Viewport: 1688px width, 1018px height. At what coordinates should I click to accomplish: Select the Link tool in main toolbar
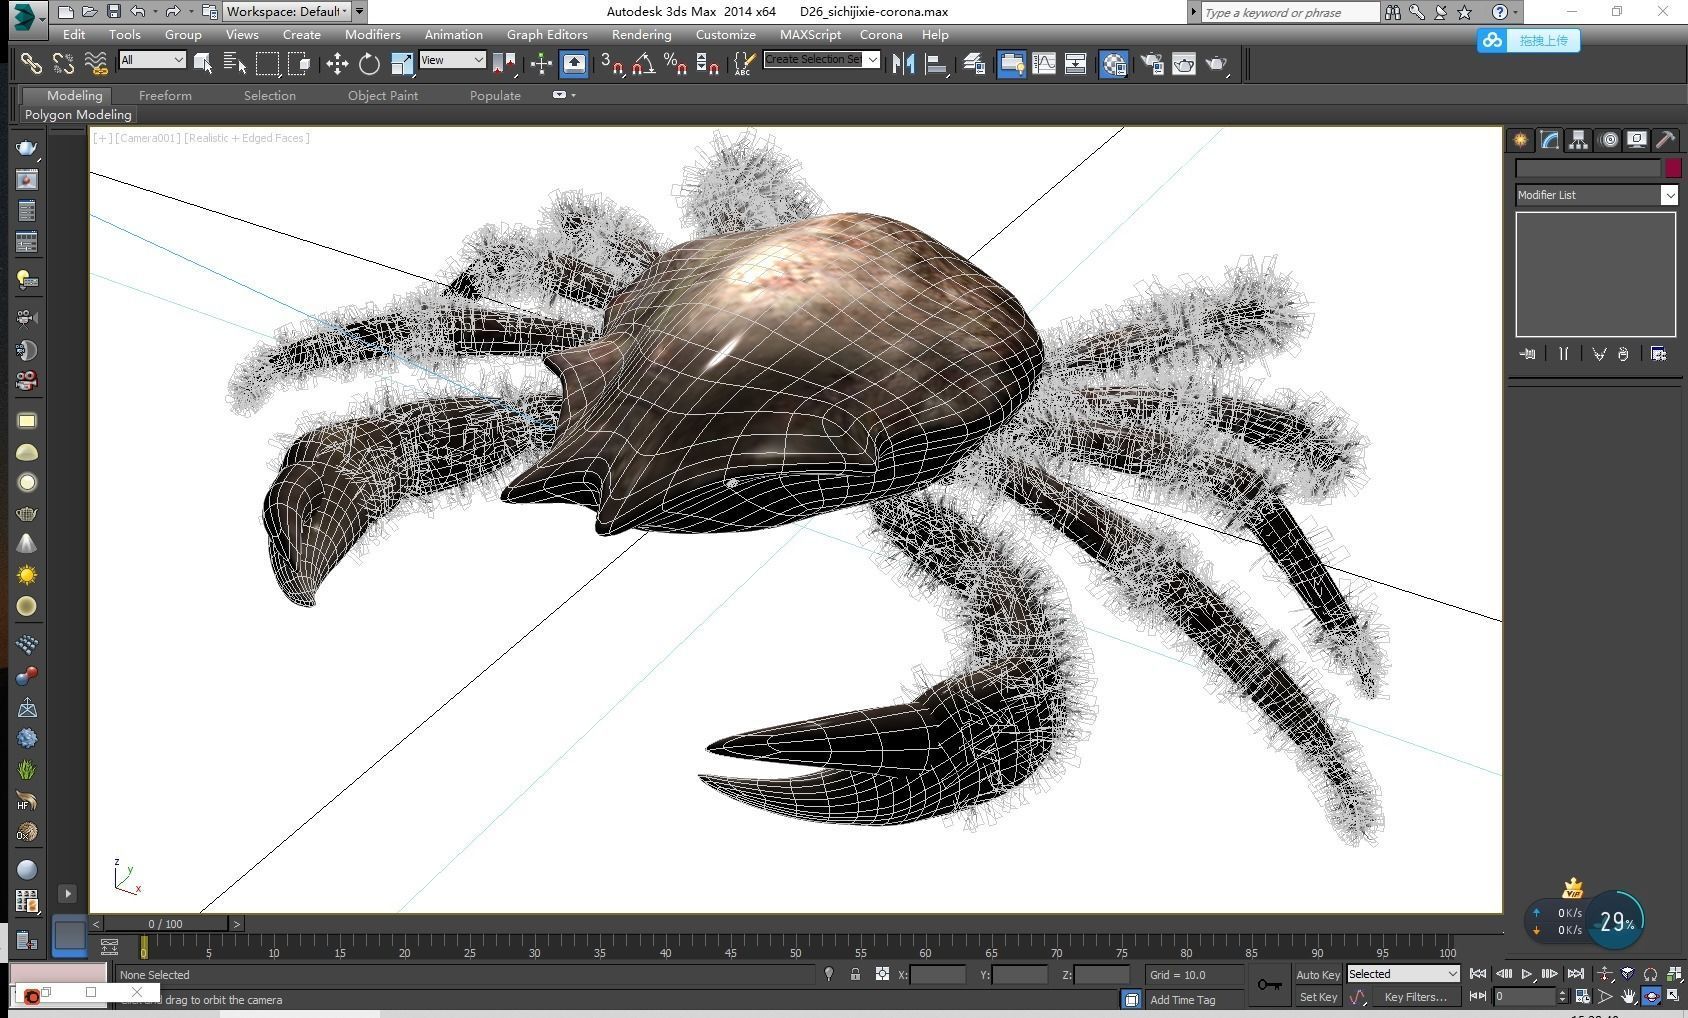pyautogui.click(x=31, y=64)
